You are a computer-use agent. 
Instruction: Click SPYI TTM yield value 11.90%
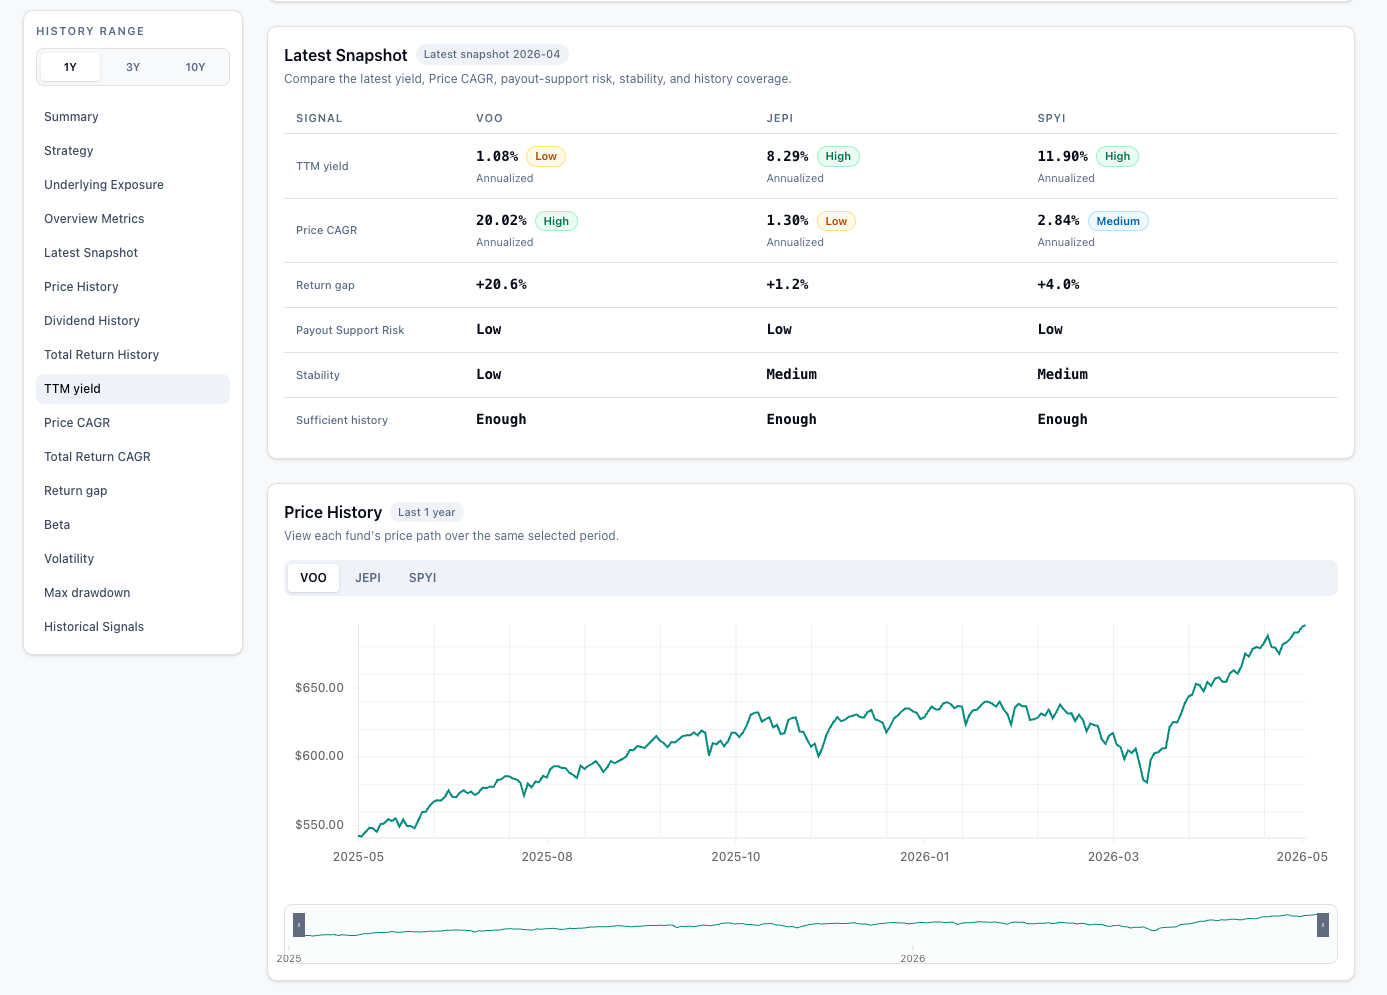coord(1063,156)
